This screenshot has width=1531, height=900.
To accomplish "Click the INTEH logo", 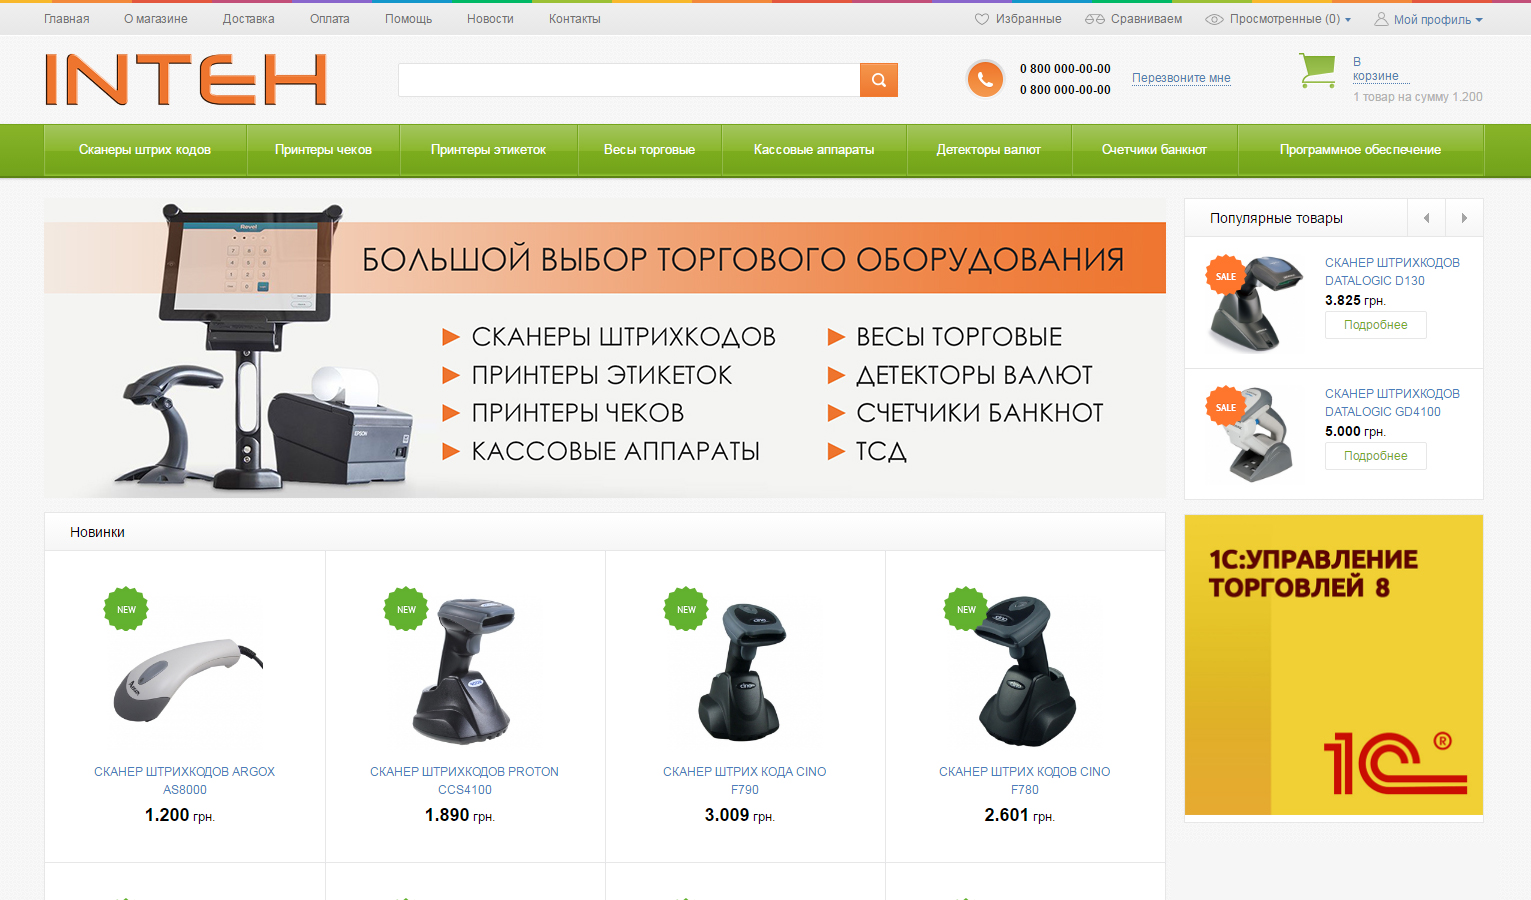I will click(186, 79).
